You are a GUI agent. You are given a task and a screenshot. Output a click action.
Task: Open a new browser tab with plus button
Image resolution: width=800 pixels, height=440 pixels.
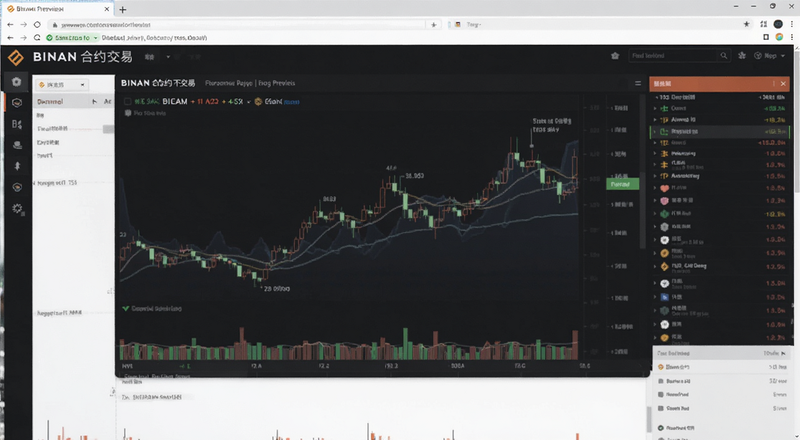click(122, 9)
